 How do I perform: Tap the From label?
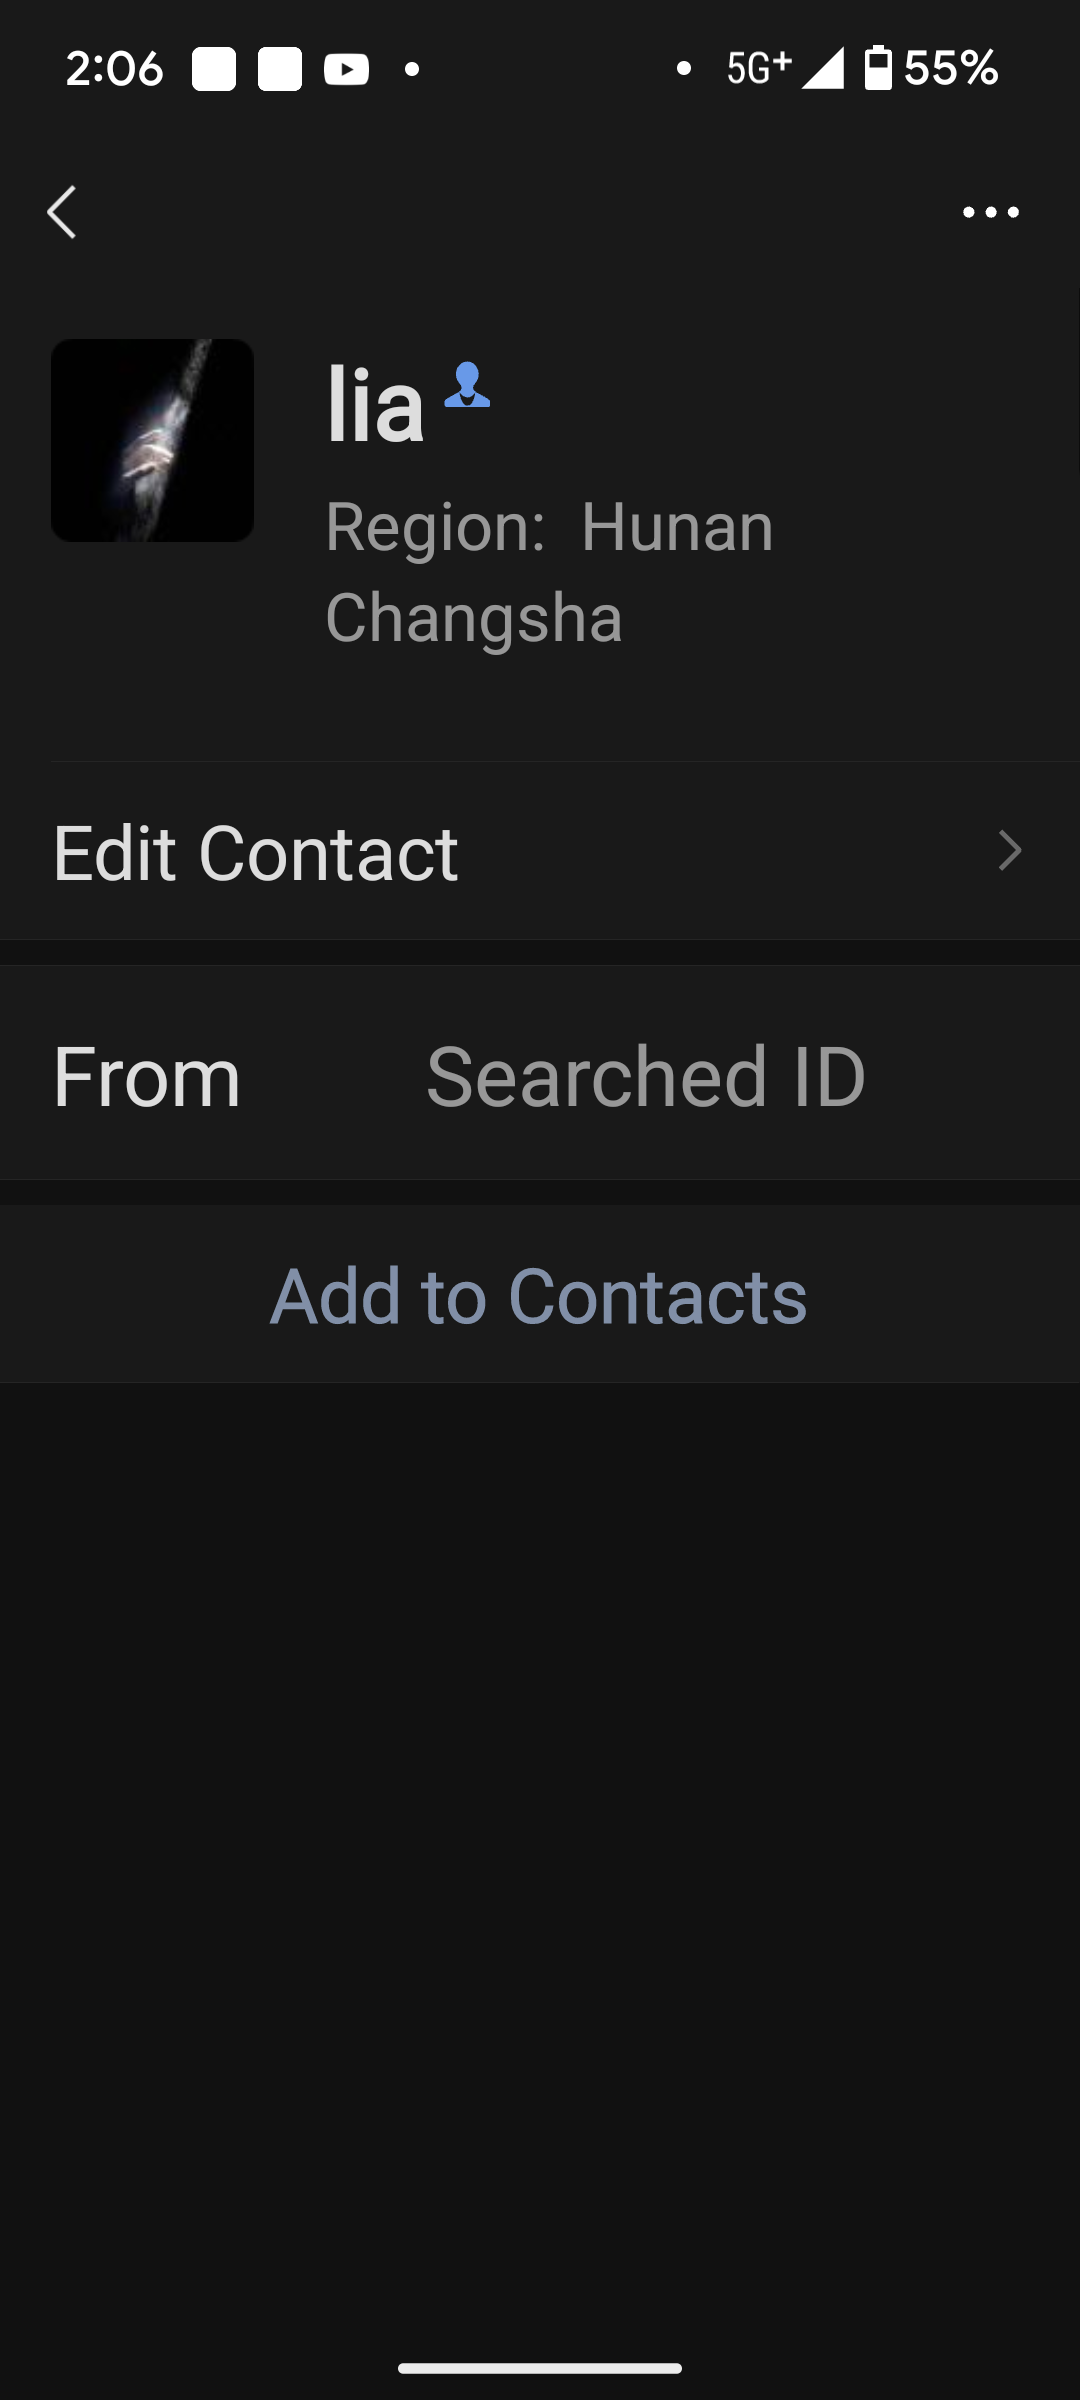coord(147,1077)
